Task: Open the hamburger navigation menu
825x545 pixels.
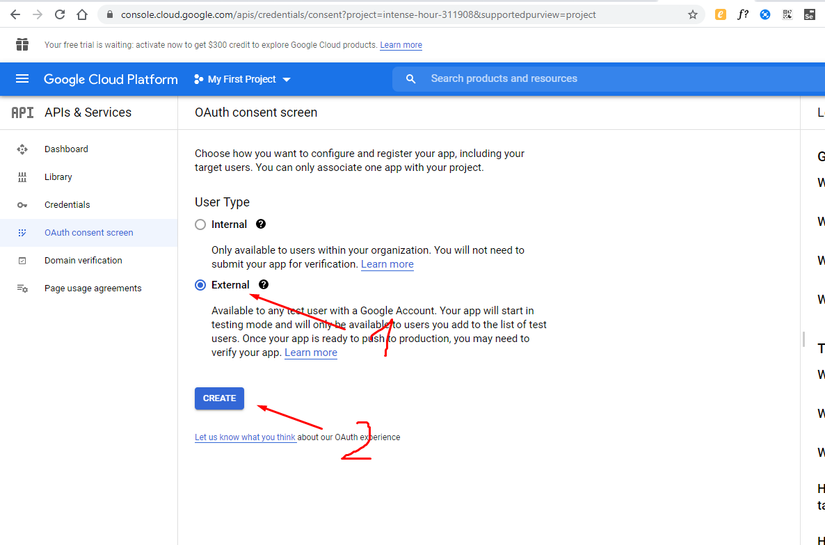Action: [22, 79]
